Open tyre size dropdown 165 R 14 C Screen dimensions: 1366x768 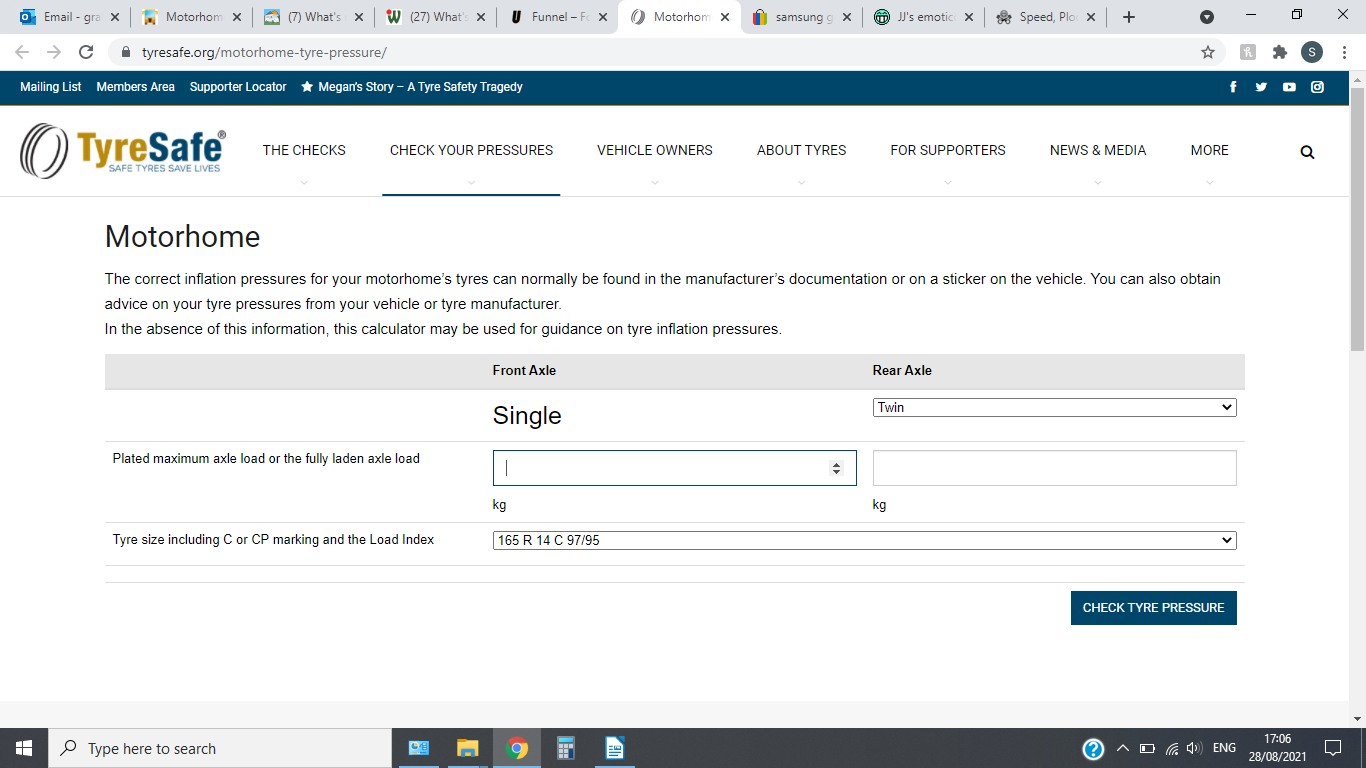tap(864, 540)
